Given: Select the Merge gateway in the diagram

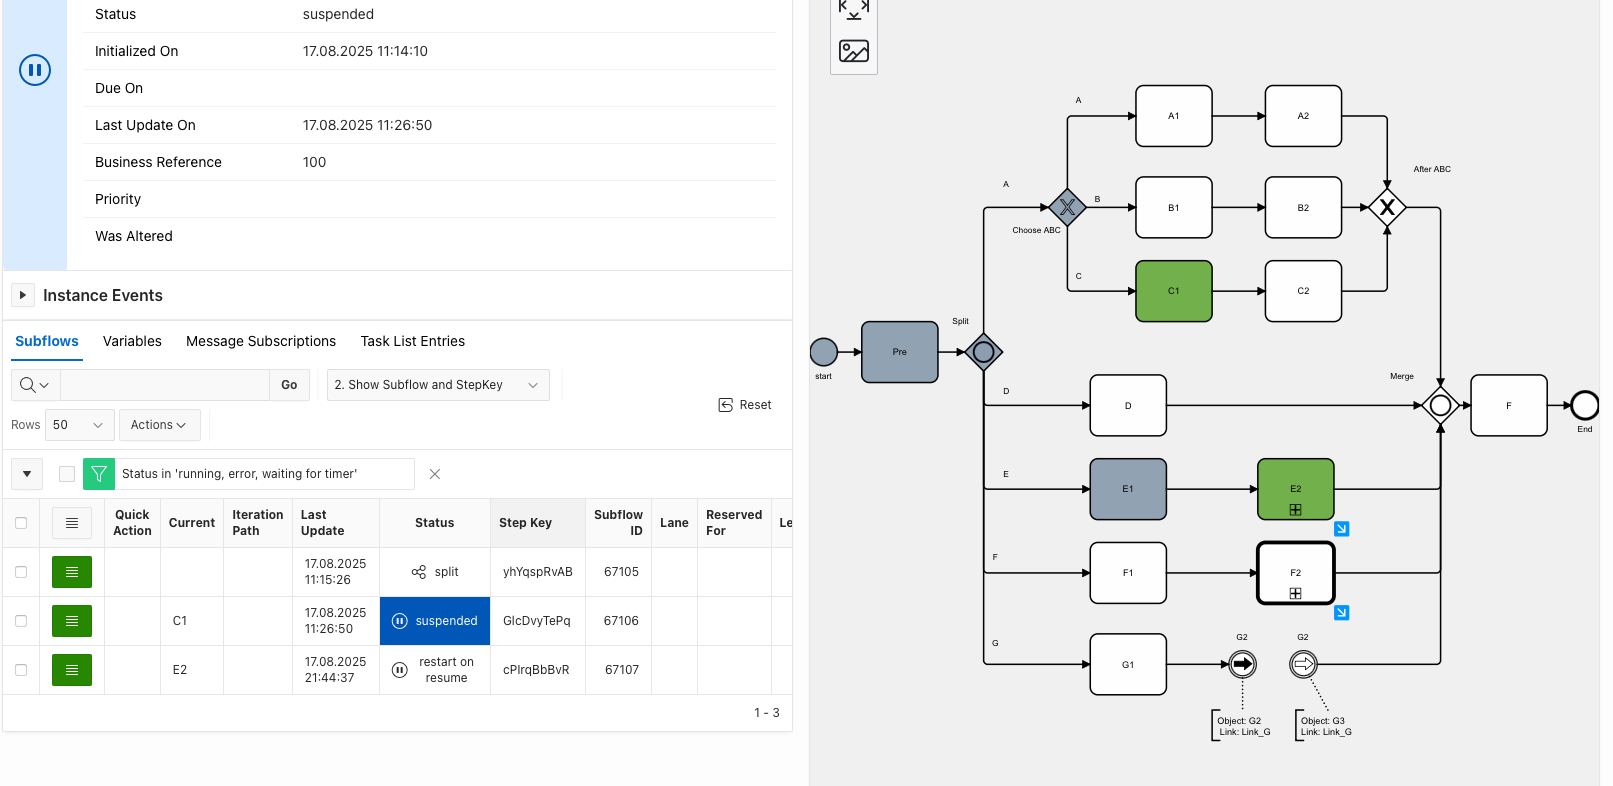Looking at the screenshot, I should point(1441,405).
